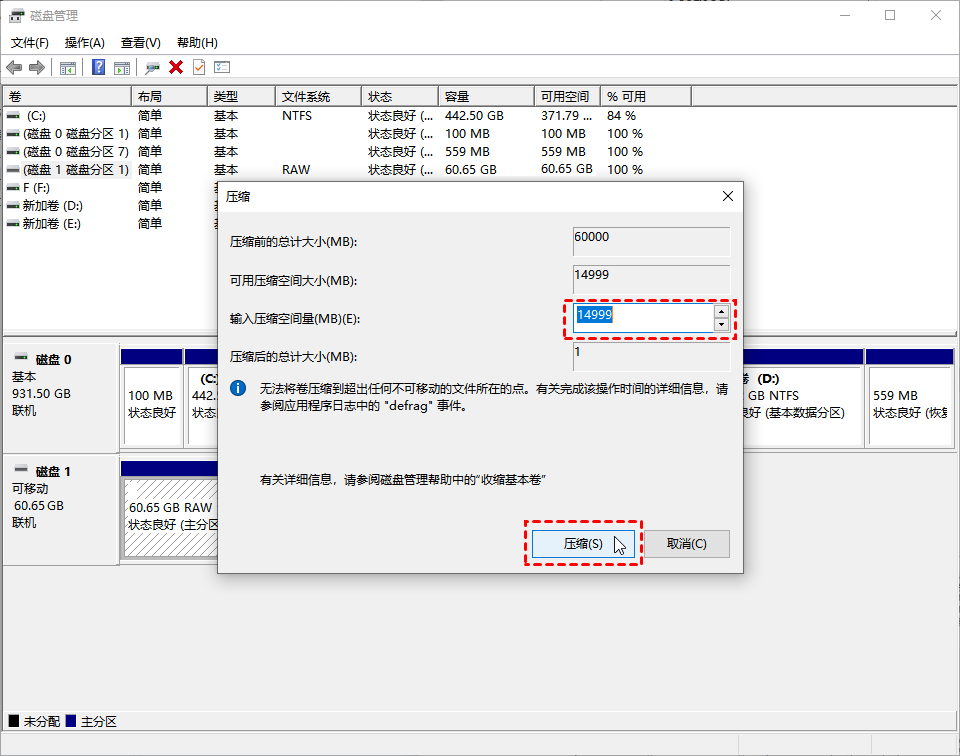Open the 查看(V) menu

coord(141,43)
